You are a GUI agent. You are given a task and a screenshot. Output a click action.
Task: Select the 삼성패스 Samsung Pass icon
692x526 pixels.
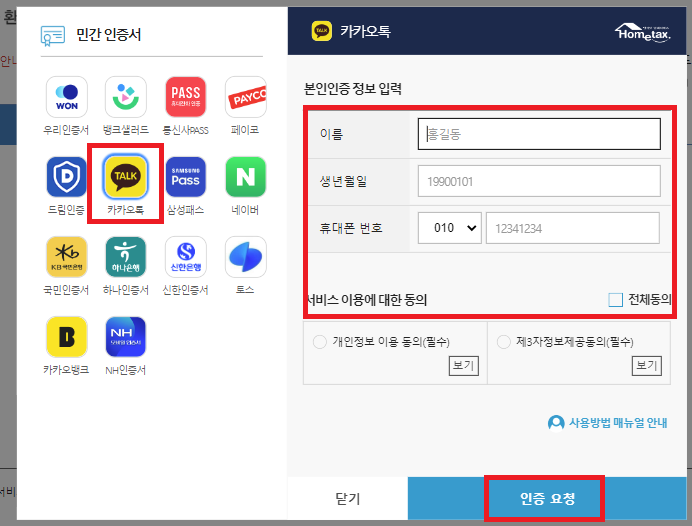(x=185, y=177)
